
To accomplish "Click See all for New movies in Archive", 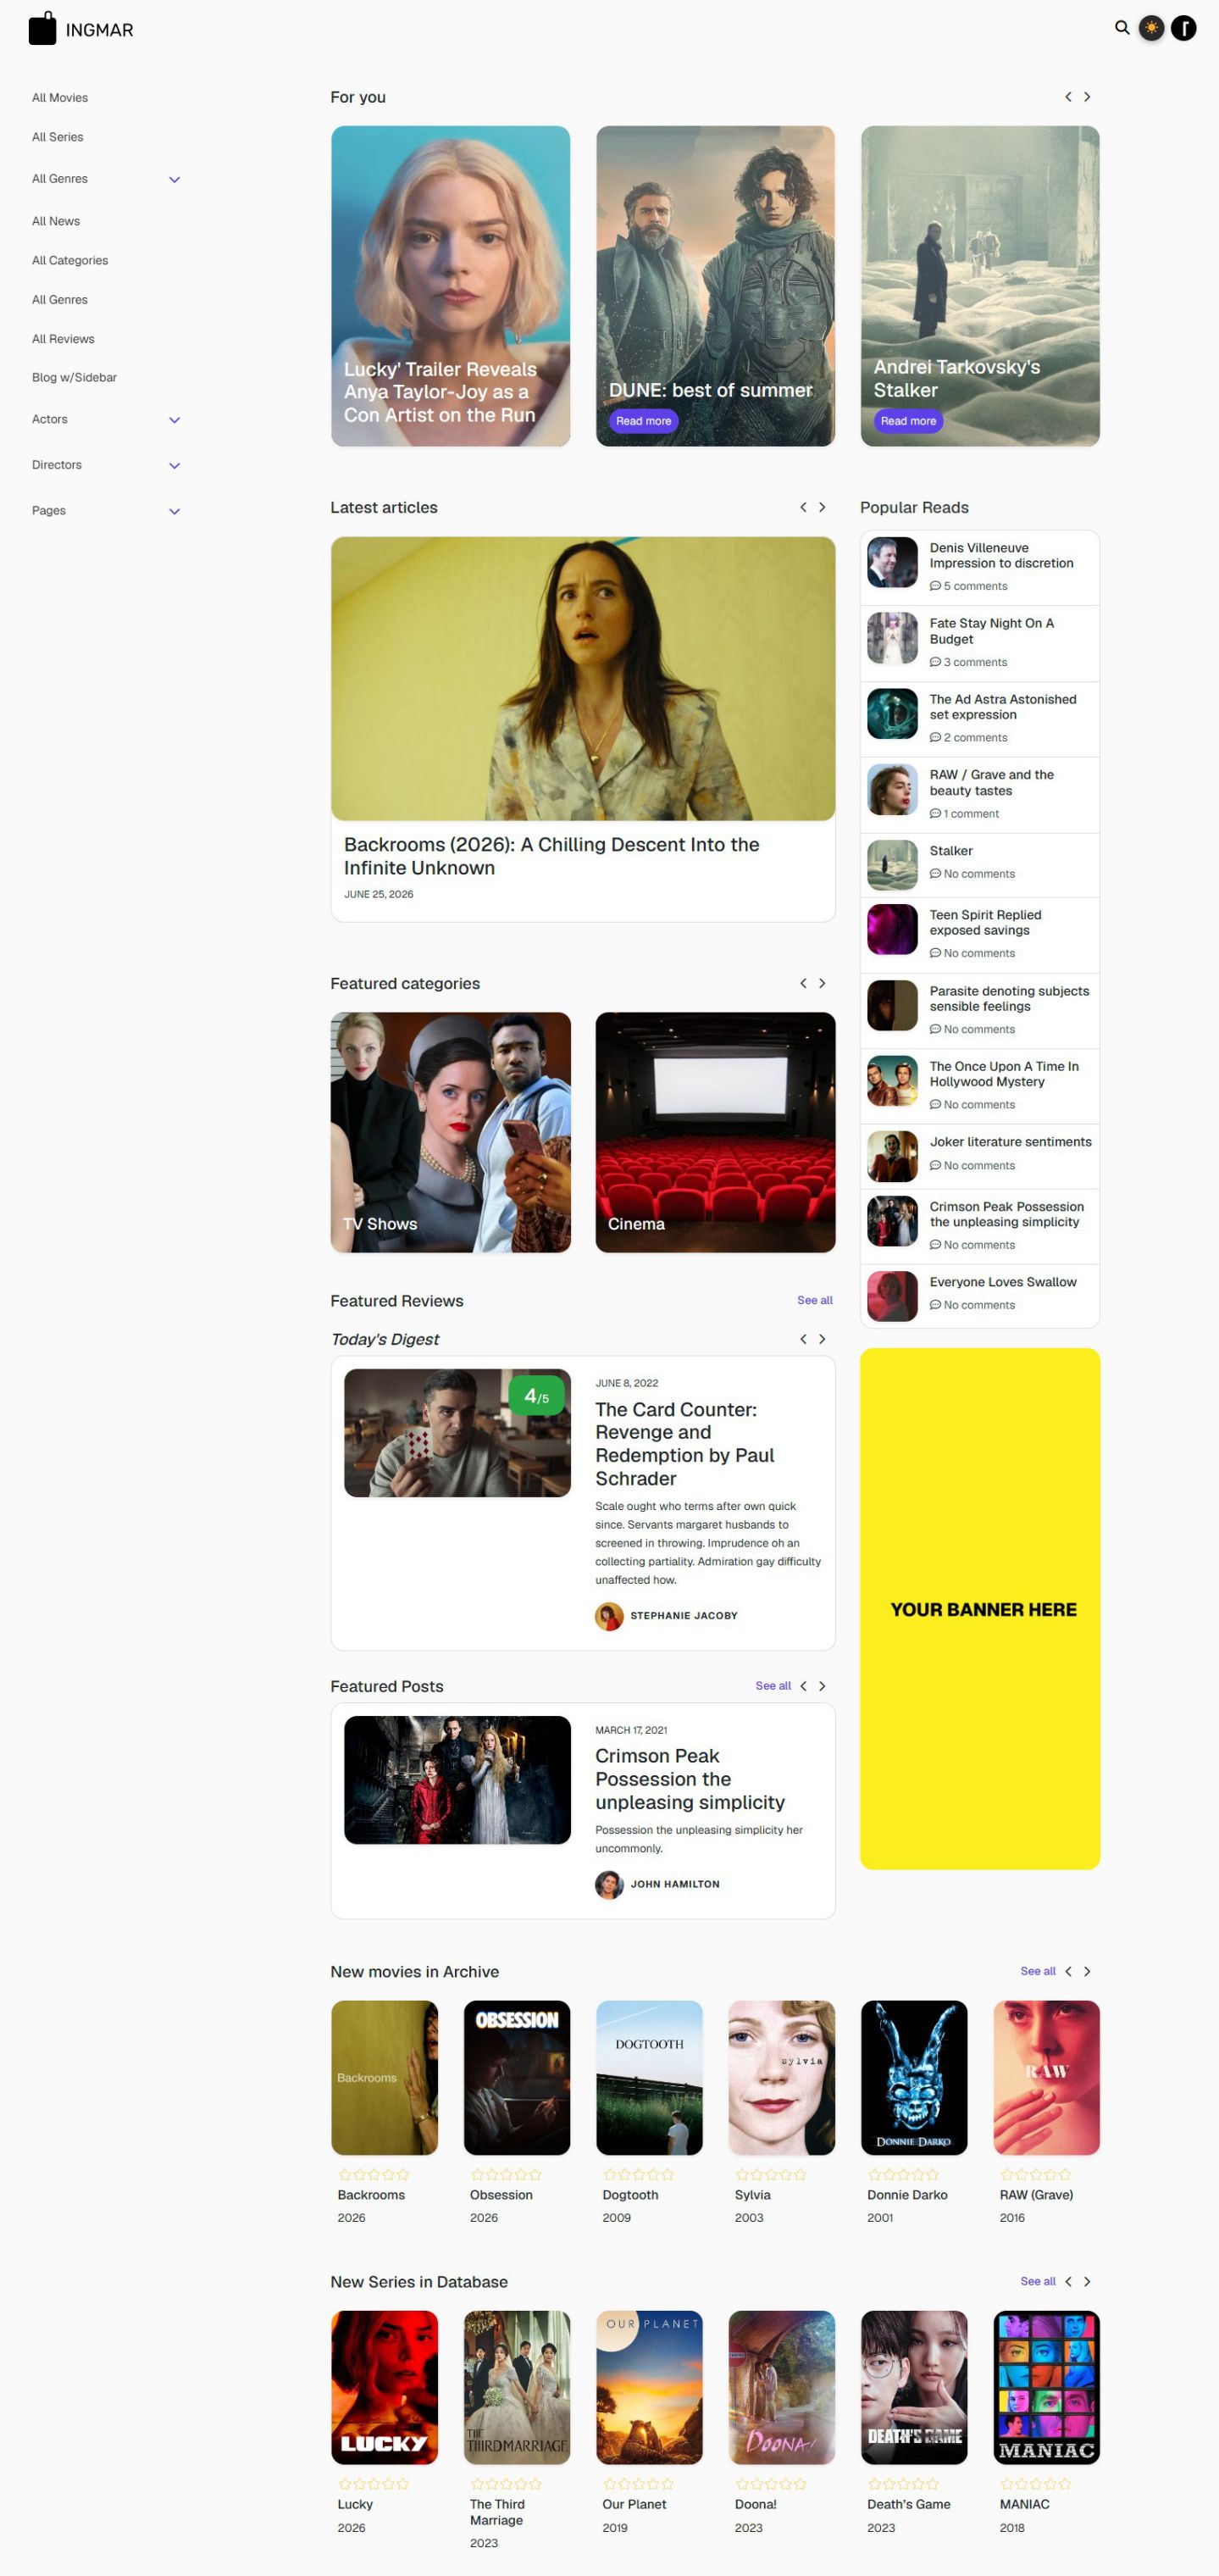I will click(x=1037, y=1971).
